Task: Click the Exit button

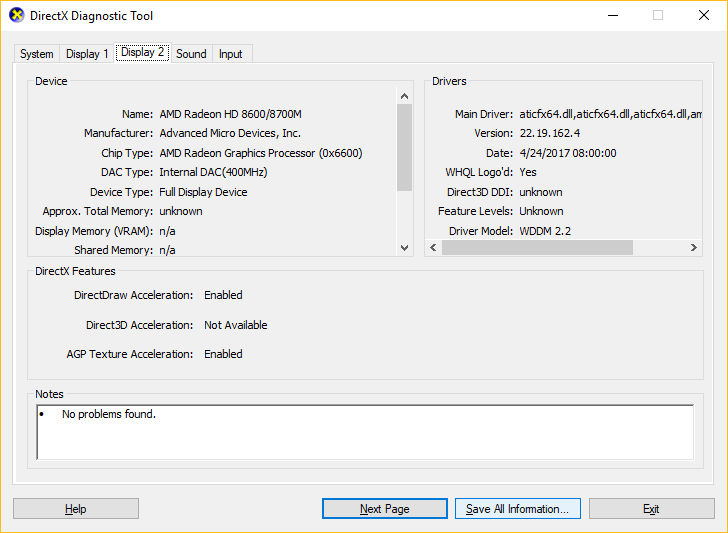Action: click(651, 509)
